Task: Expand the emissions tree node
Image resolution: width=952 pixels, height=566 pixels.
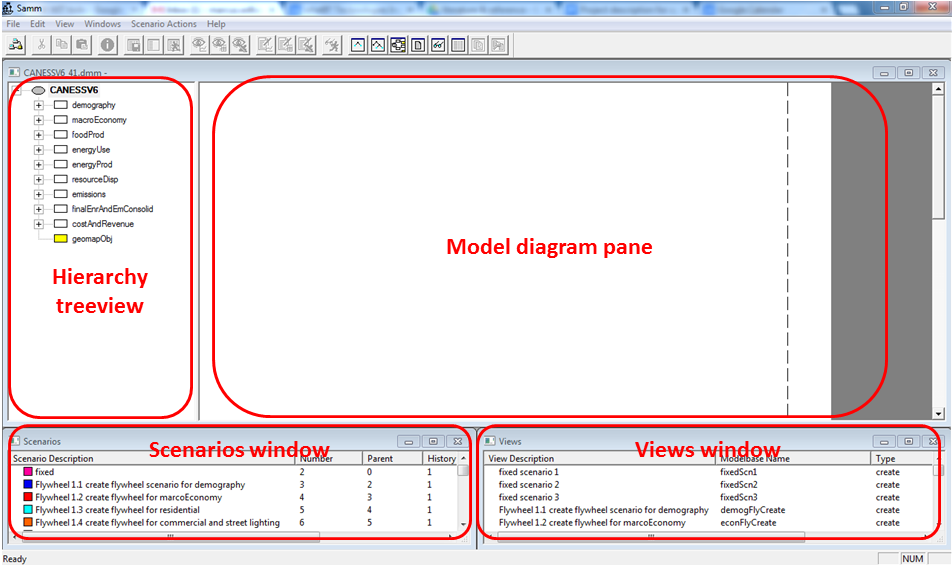Action: [x=38, y=194]
